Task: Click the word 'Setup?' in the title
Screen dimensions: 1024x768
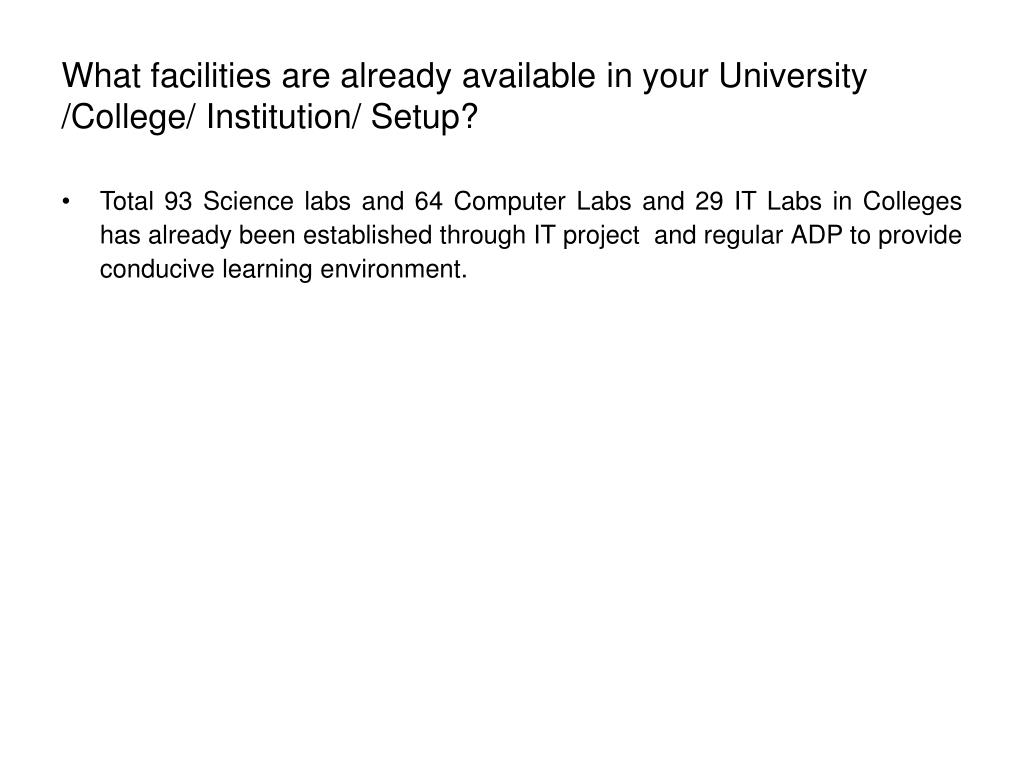Action: (x=424, y=118)
